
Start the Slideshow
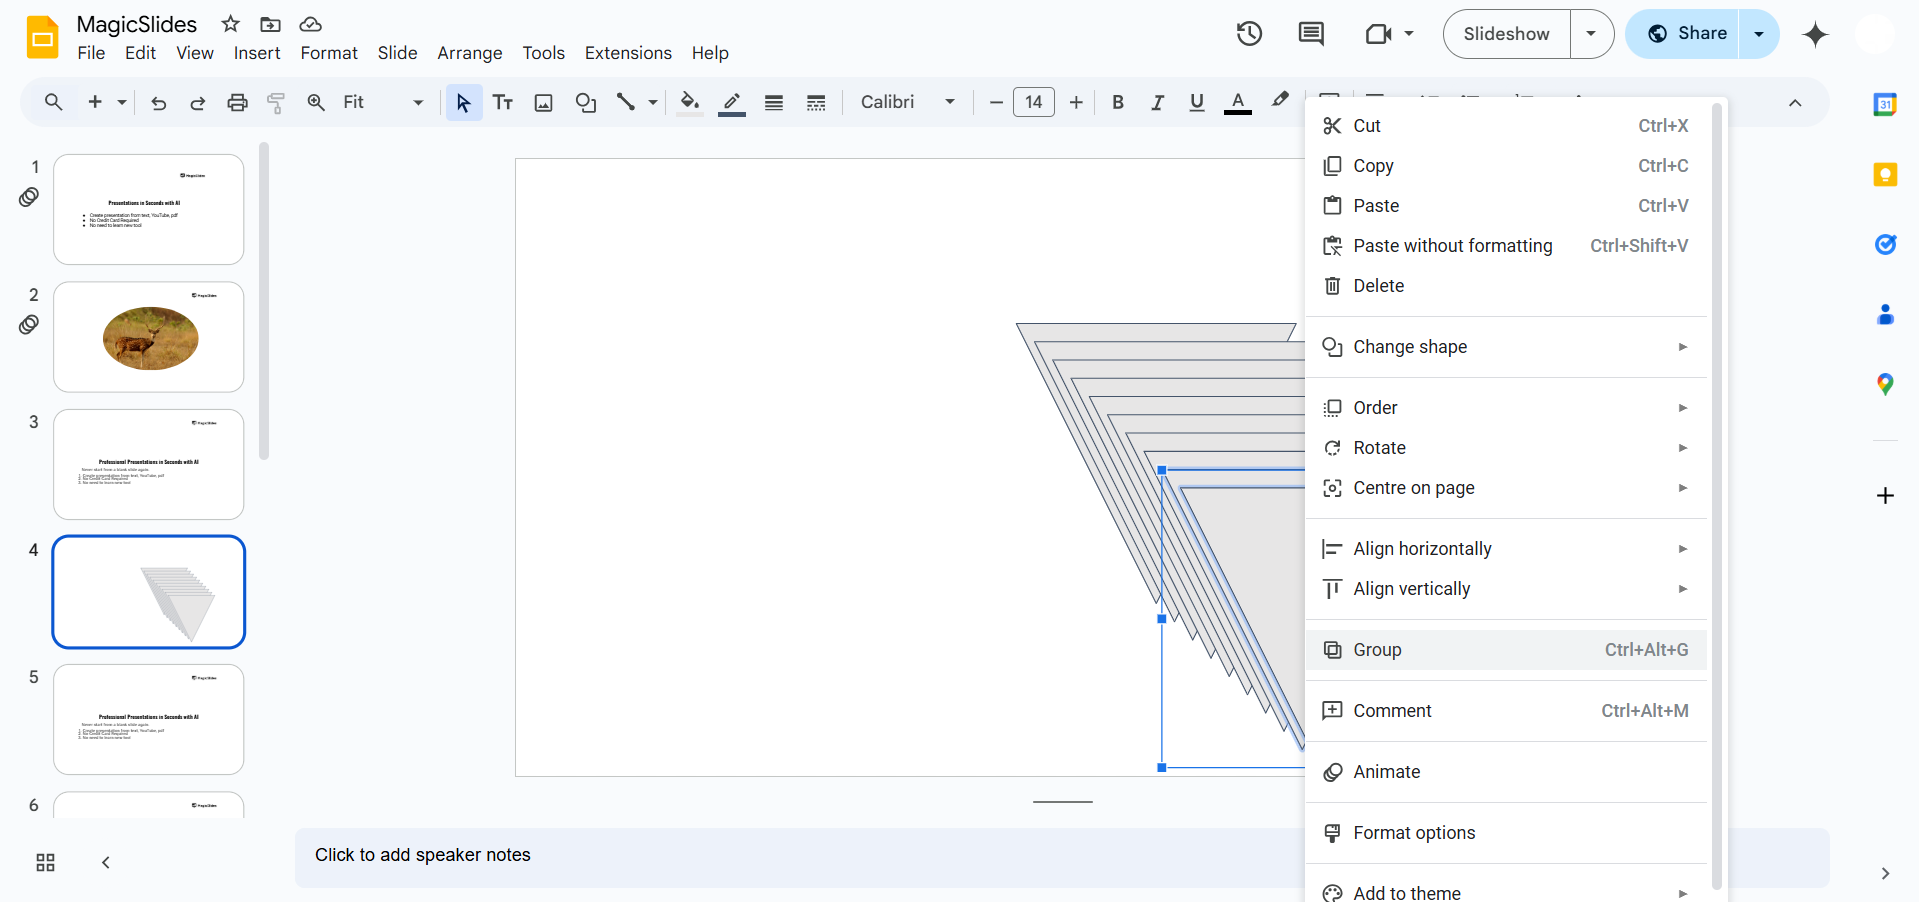[x=1506, y=34]
